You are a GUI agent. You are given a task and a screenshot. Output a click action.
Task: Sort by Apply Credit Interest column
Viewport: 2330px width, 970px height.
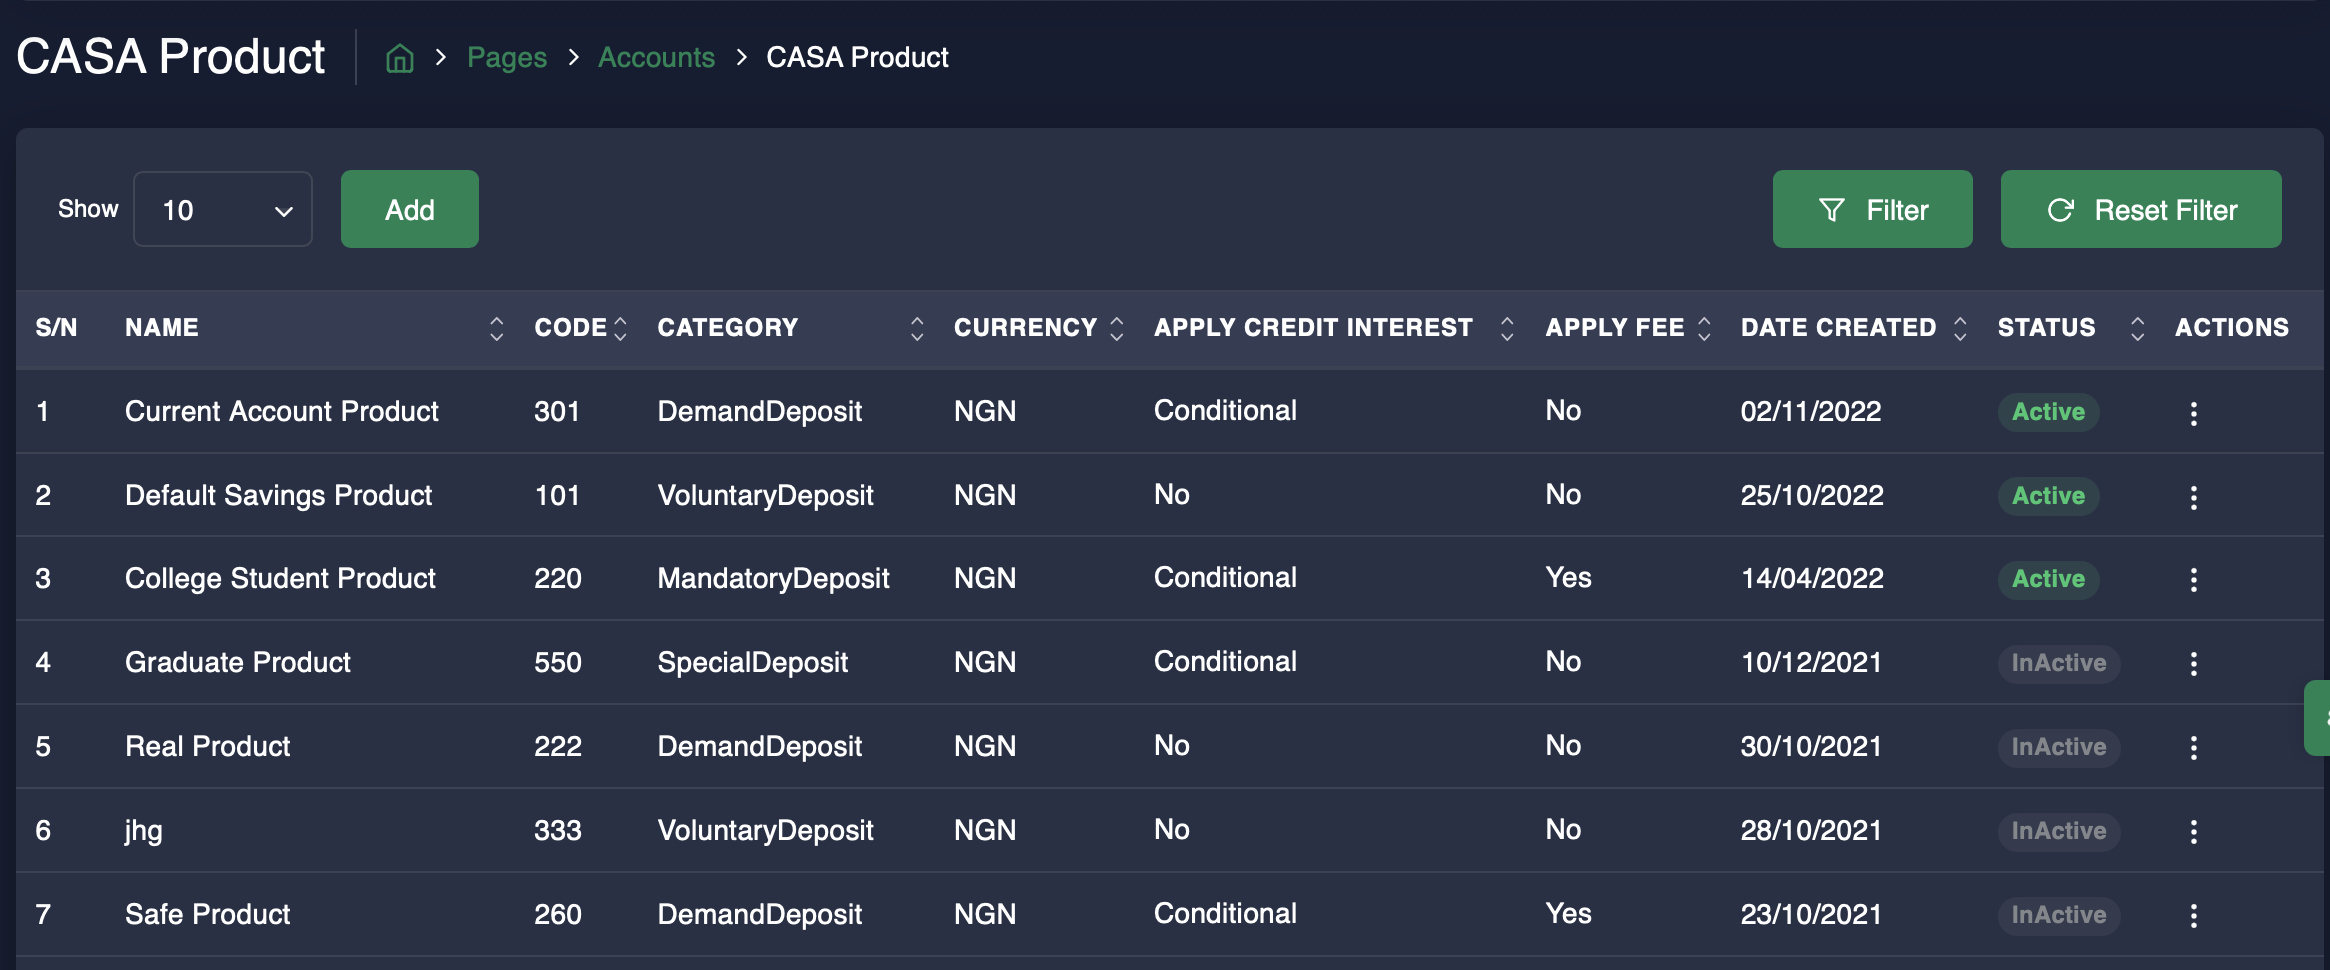[1506, 328]
